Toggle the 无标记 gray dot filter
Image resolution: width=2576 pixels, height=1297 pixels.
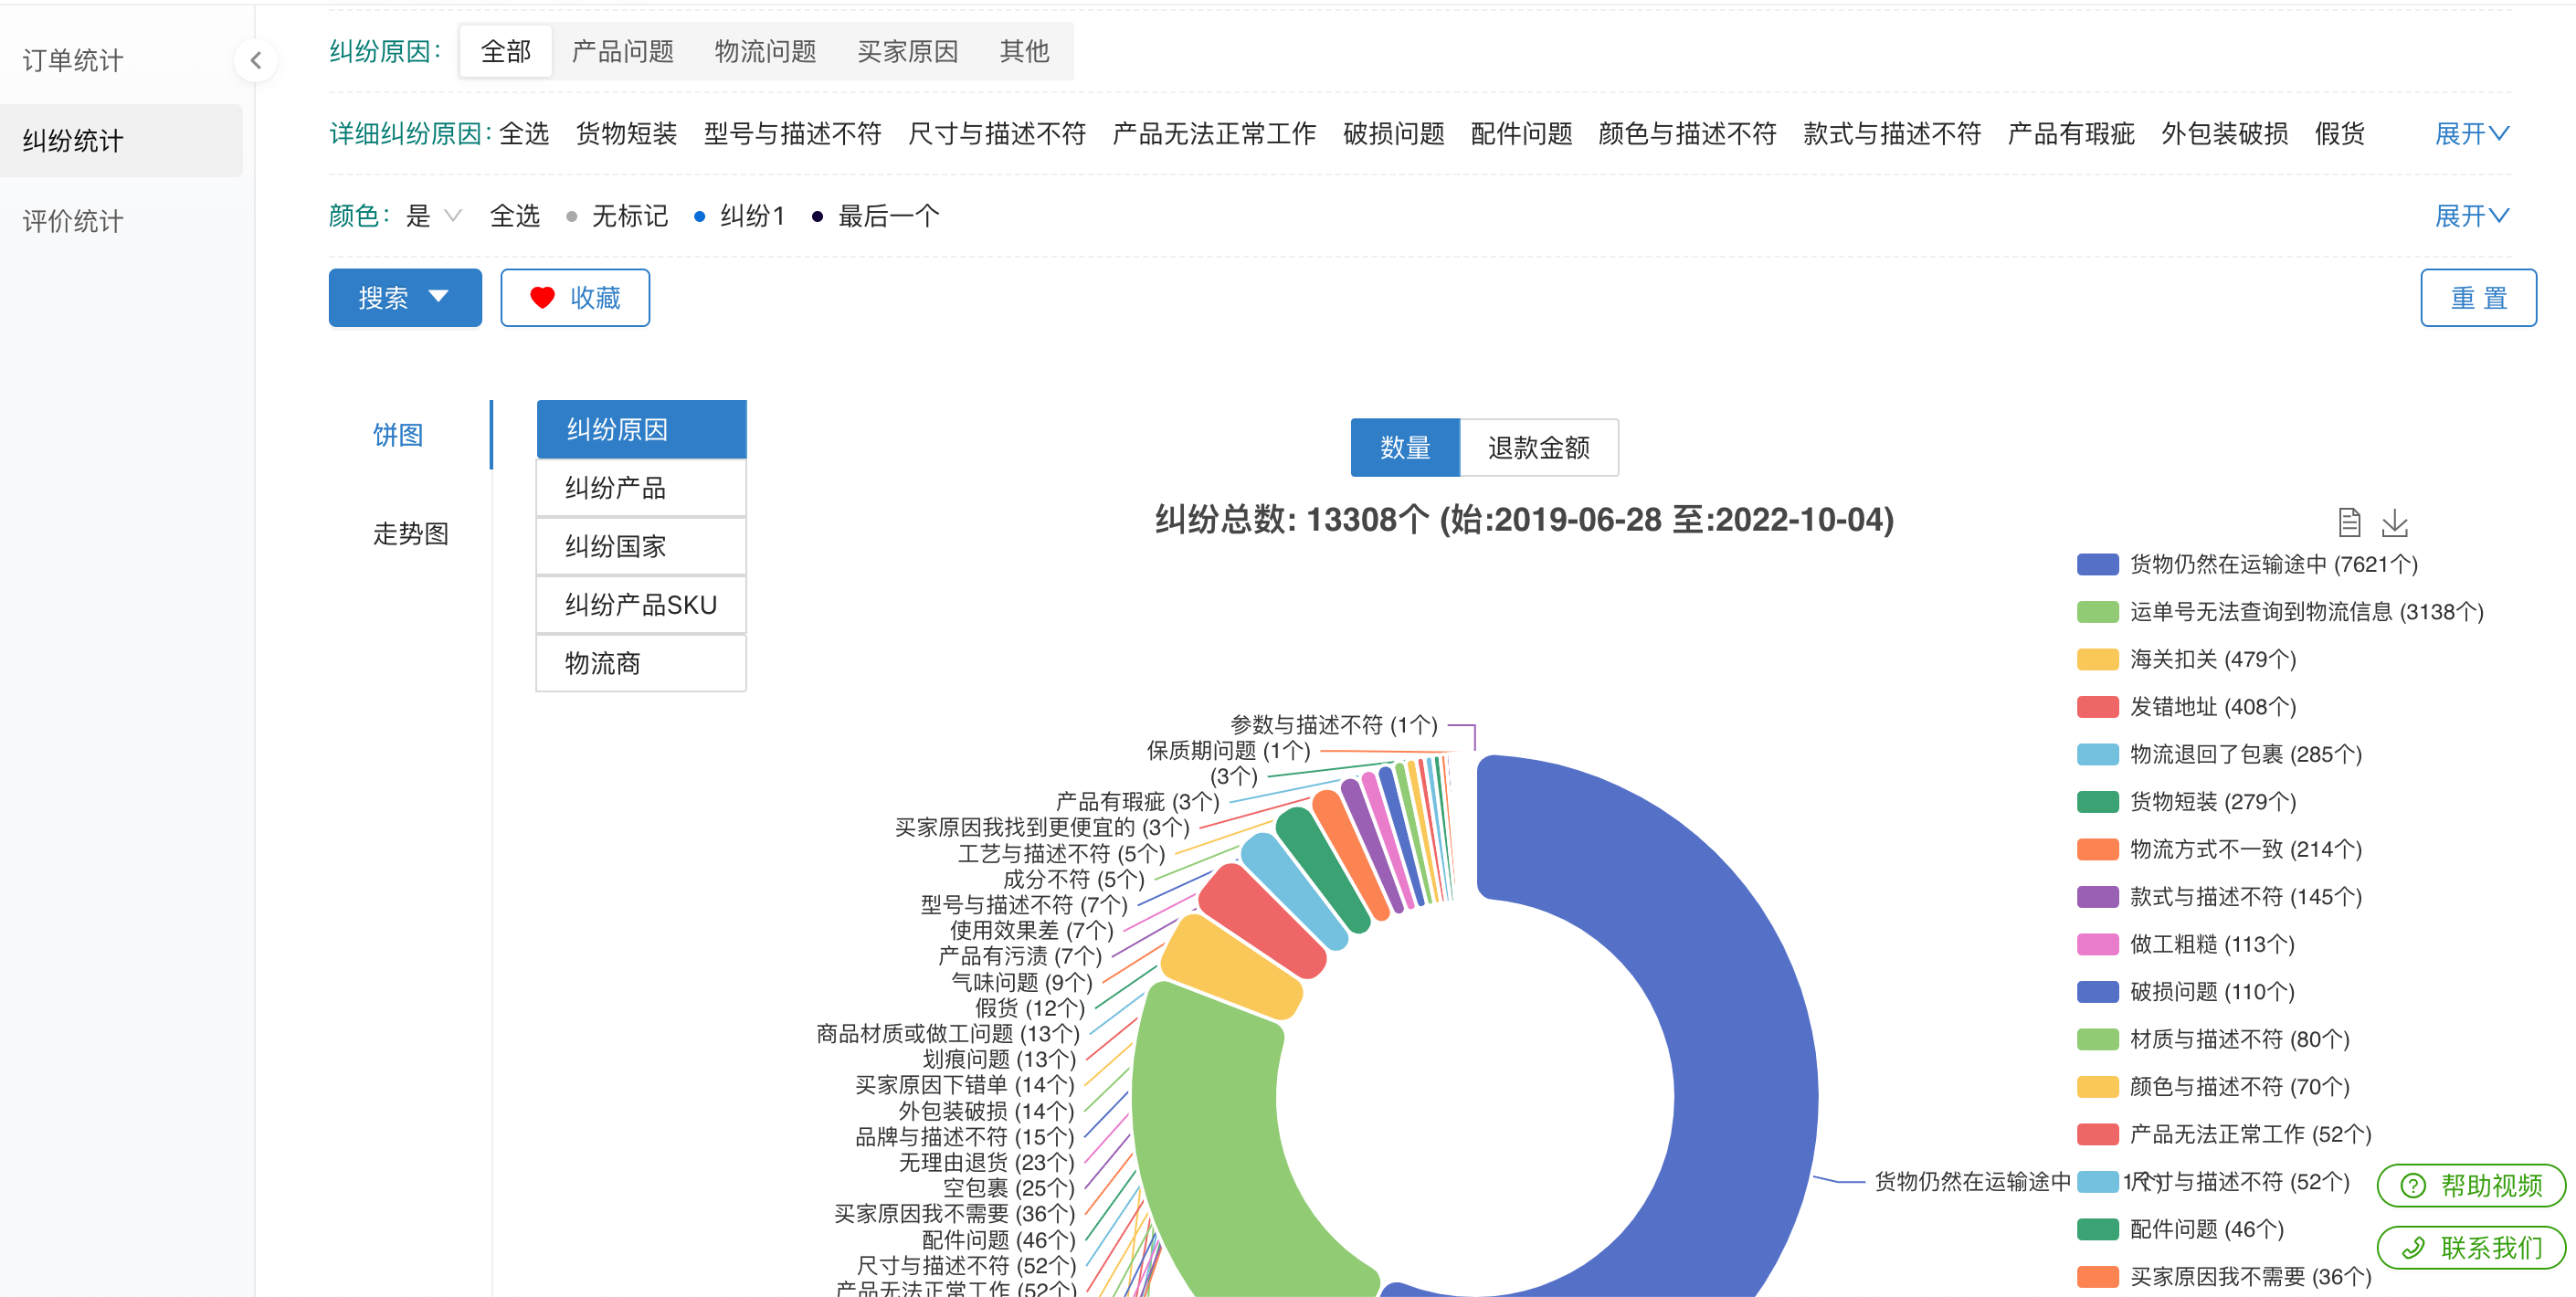[x=571, y=217]
